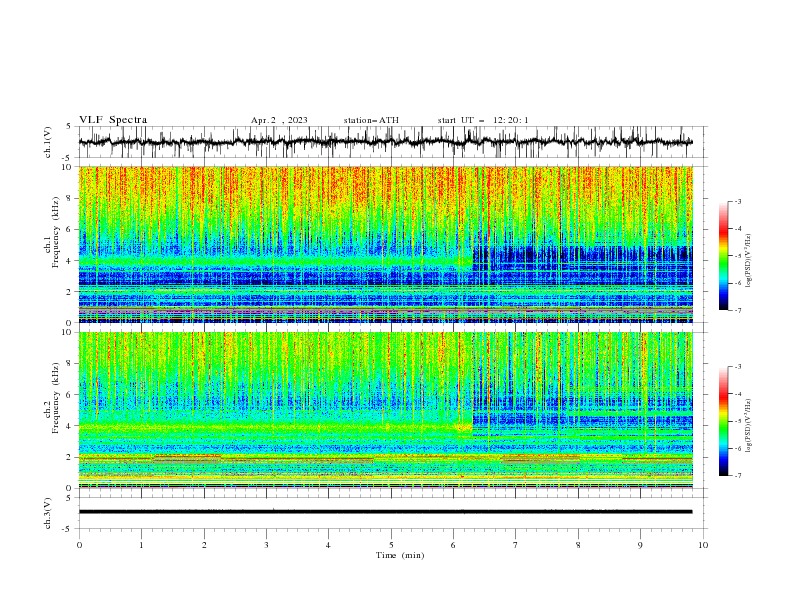
Task: Click the "-7" label on ch.1 color bar
Action: (x=737, y=310)
